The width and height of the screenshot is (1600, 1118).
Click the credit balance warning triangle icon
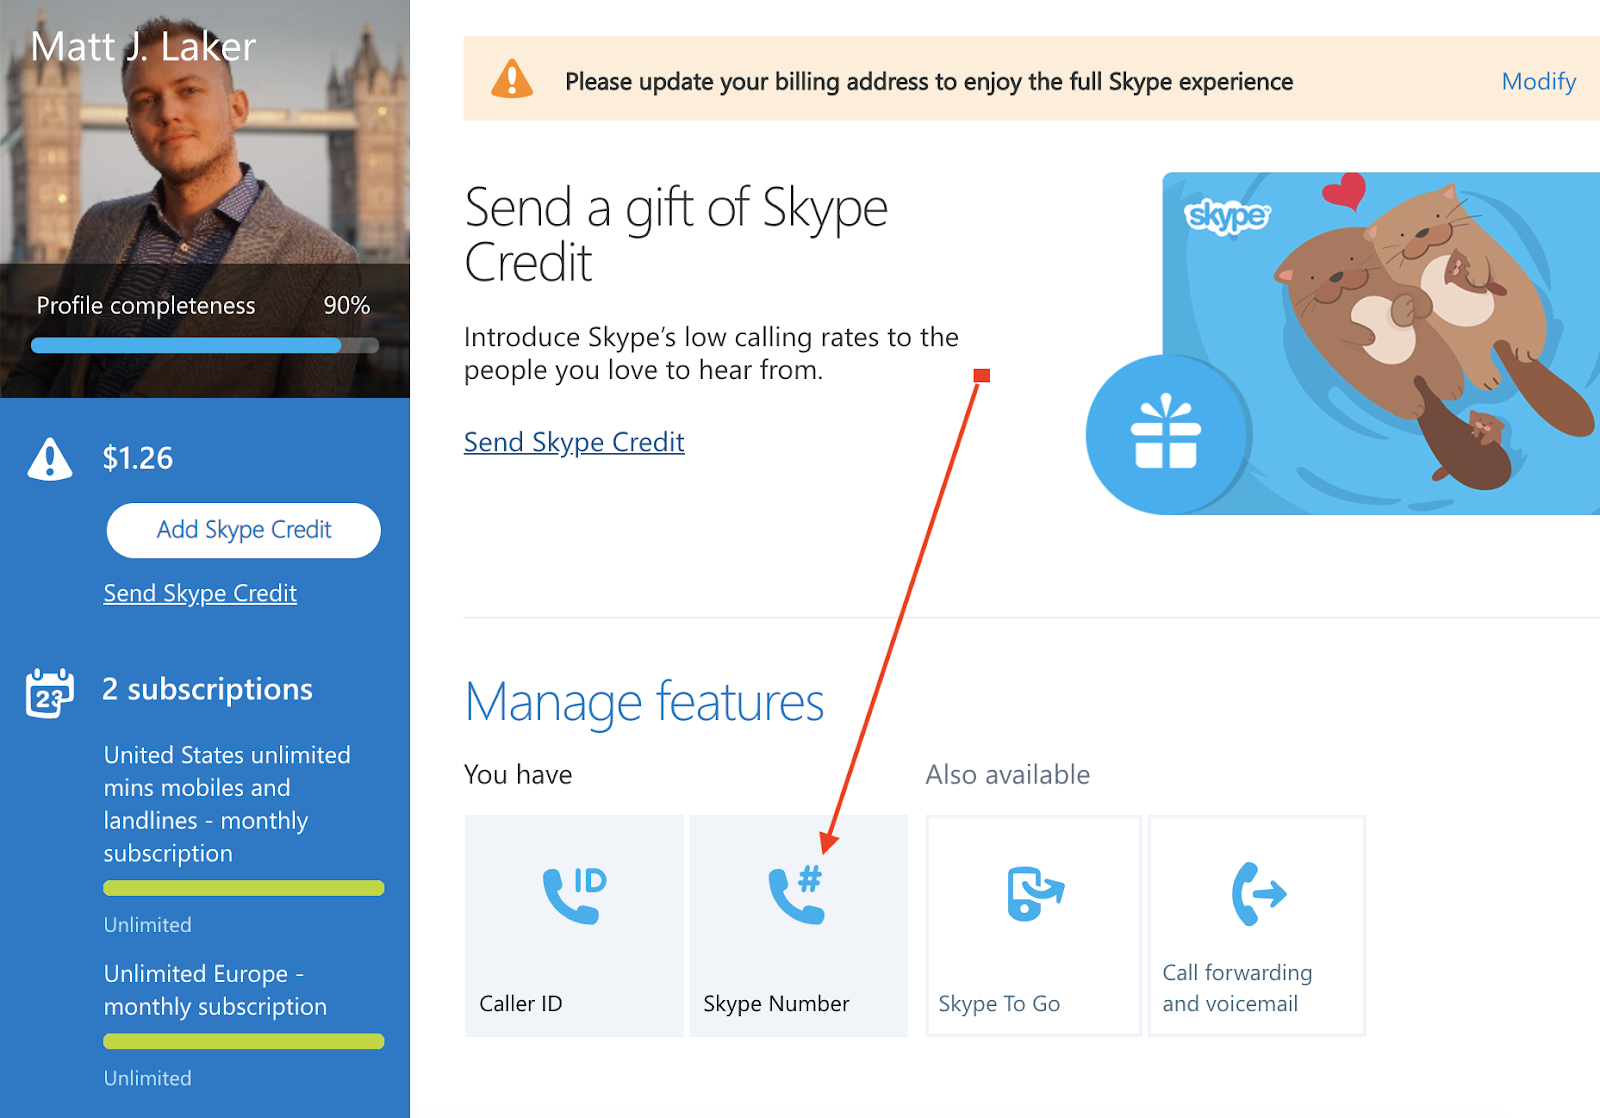(x=50, y=459)
